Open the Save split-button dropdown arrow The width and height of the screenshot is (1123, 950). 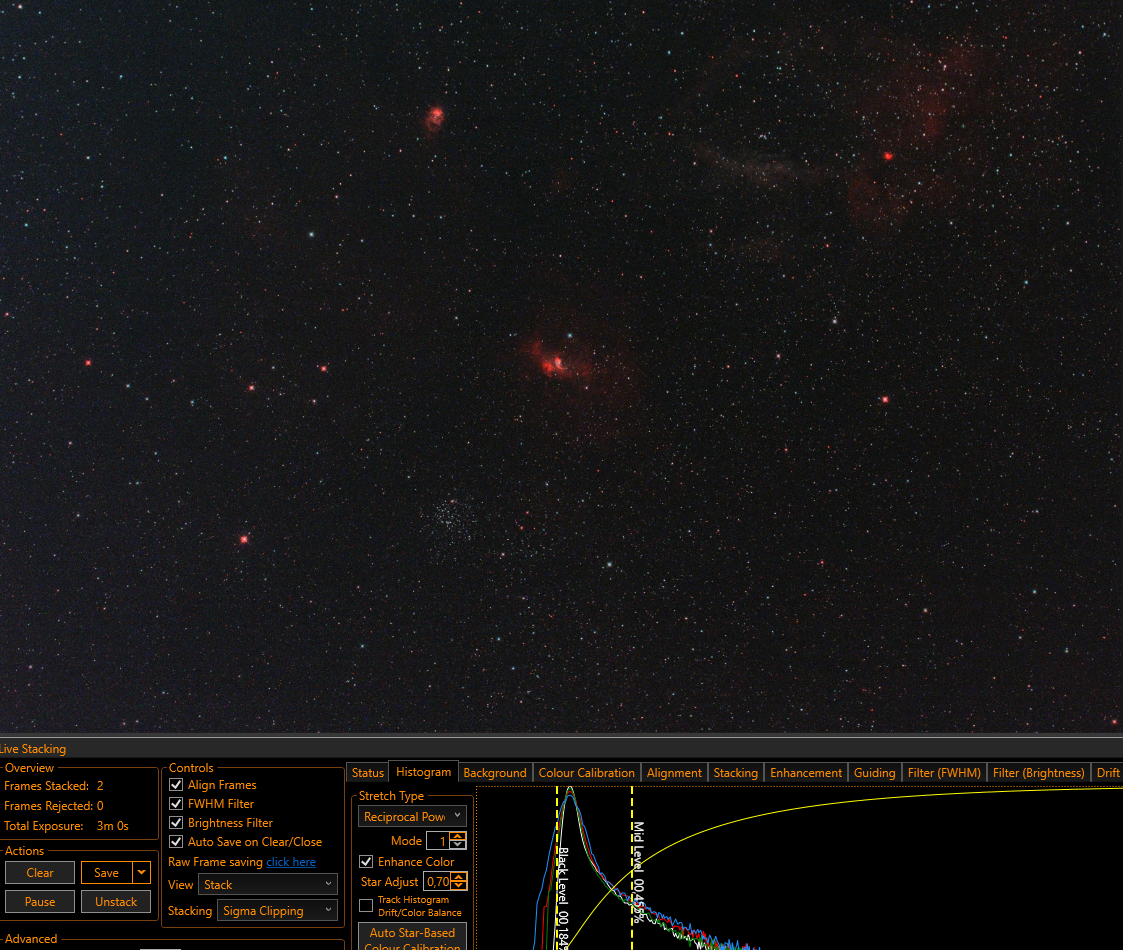tap(142, 872)
